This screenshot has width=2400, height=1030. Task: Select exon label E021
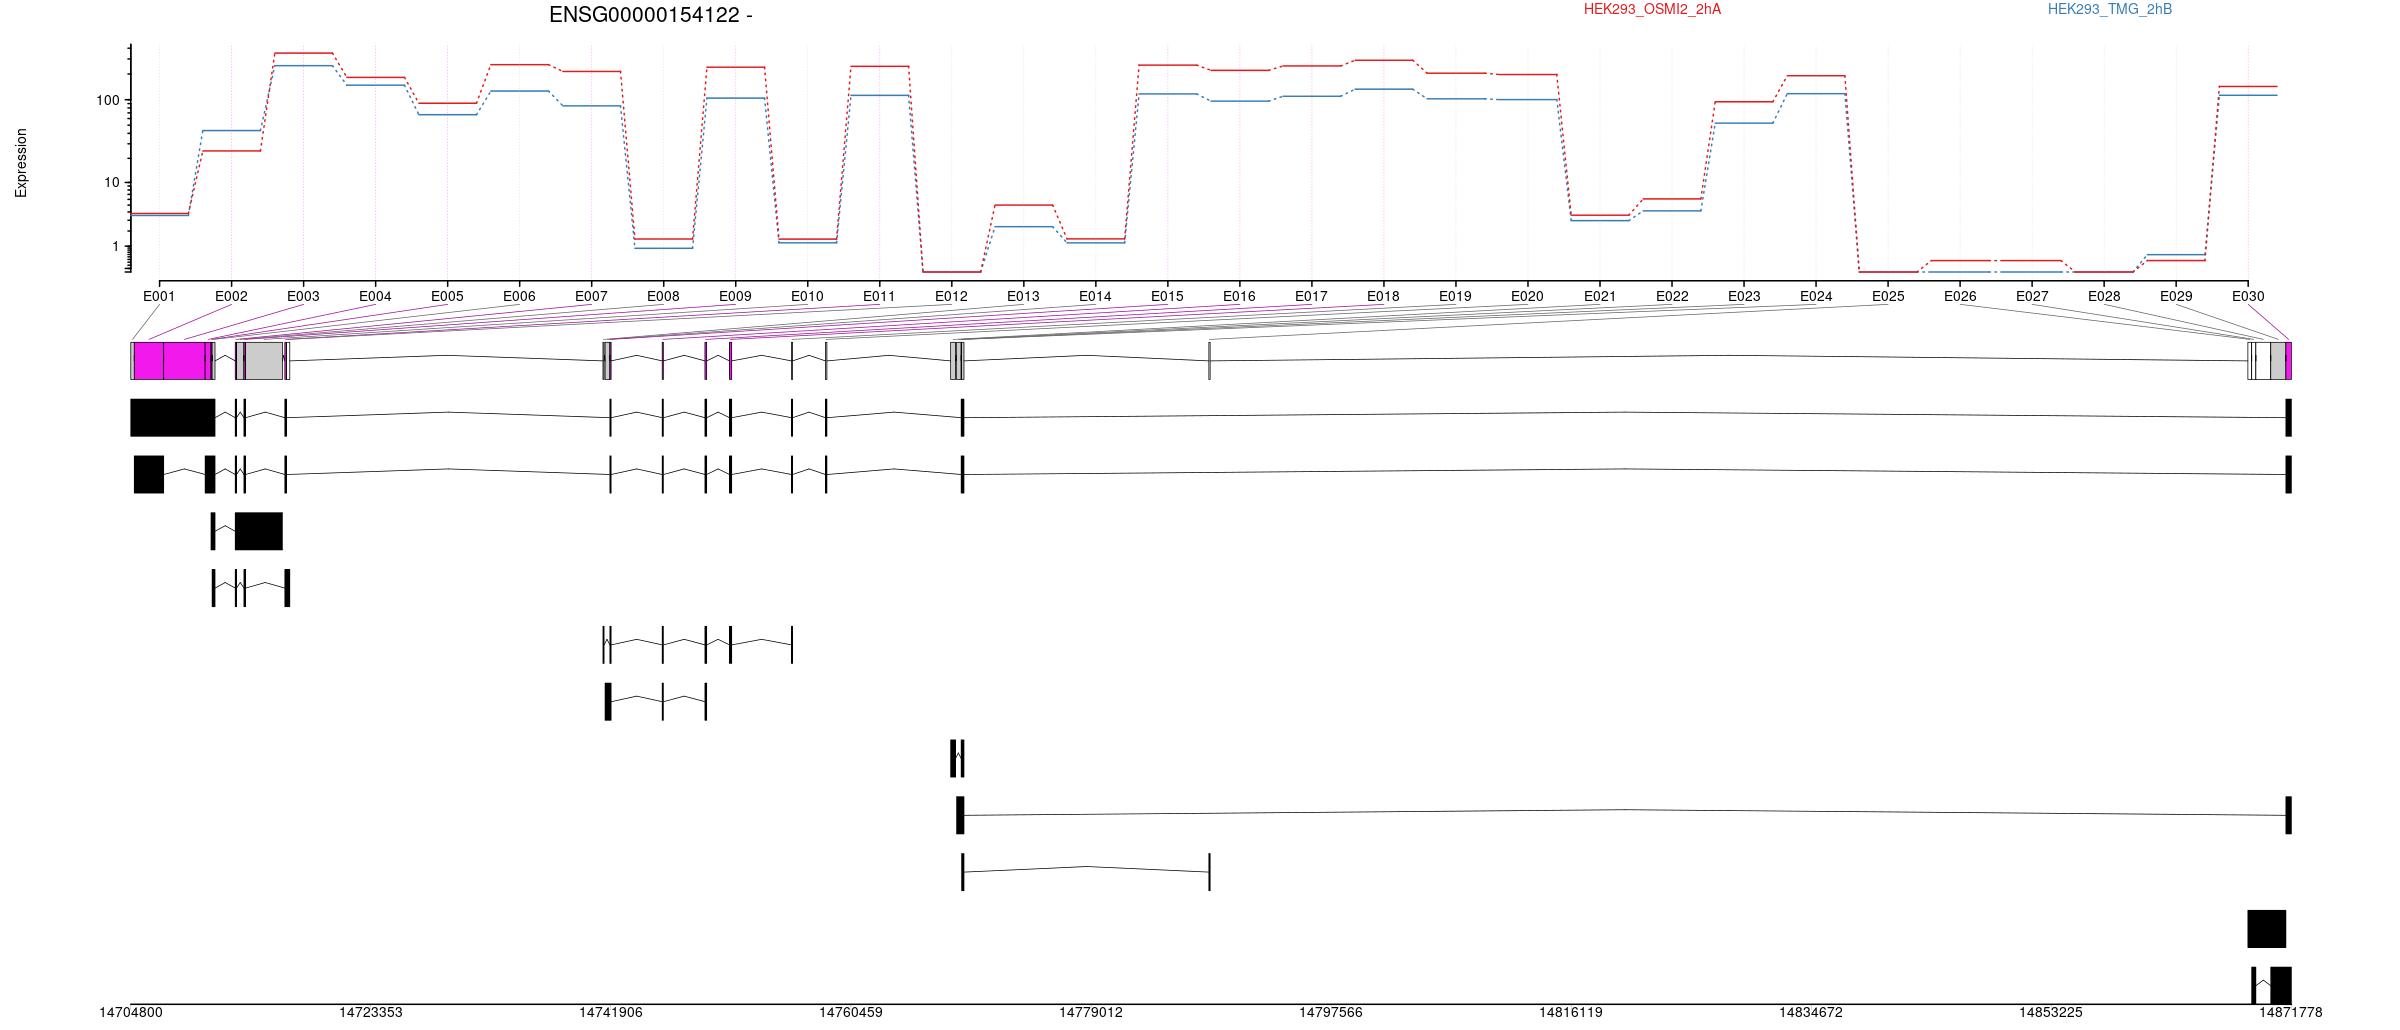point(1600,296)
